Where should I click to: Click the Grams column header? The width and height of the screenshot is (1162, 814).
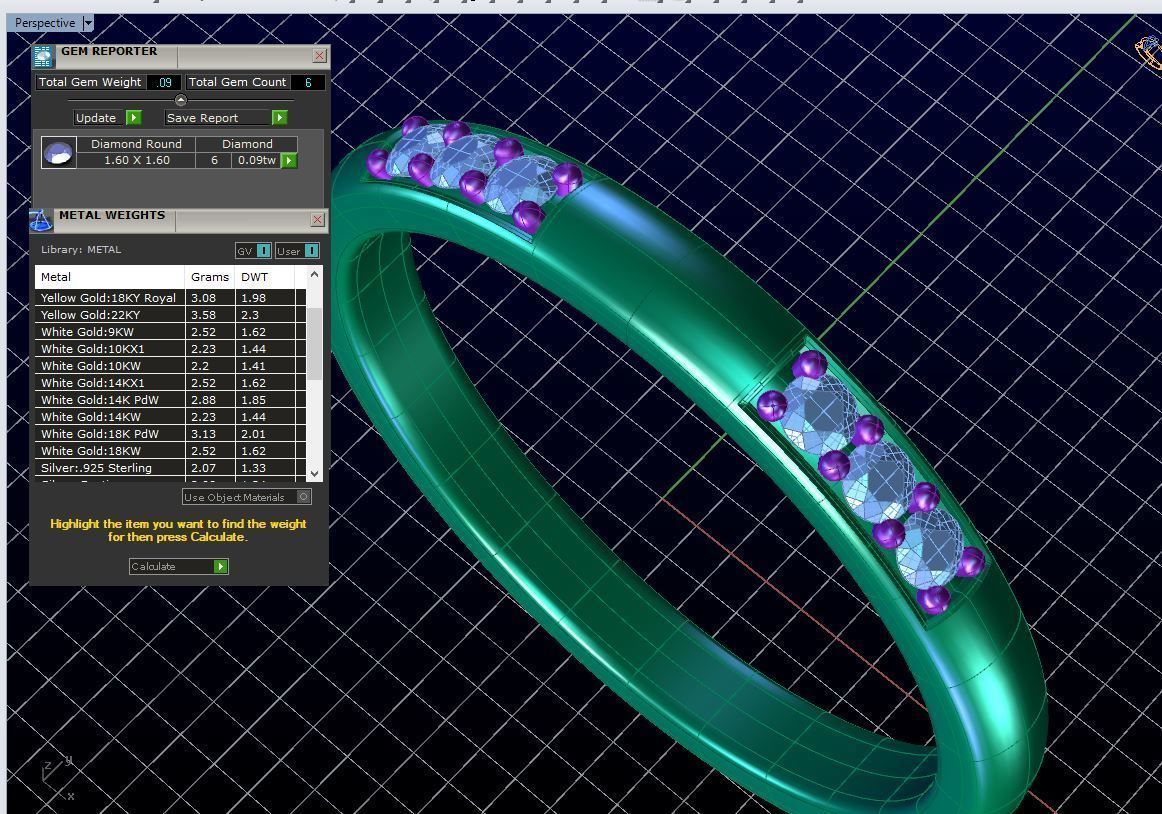click(210, 277)
